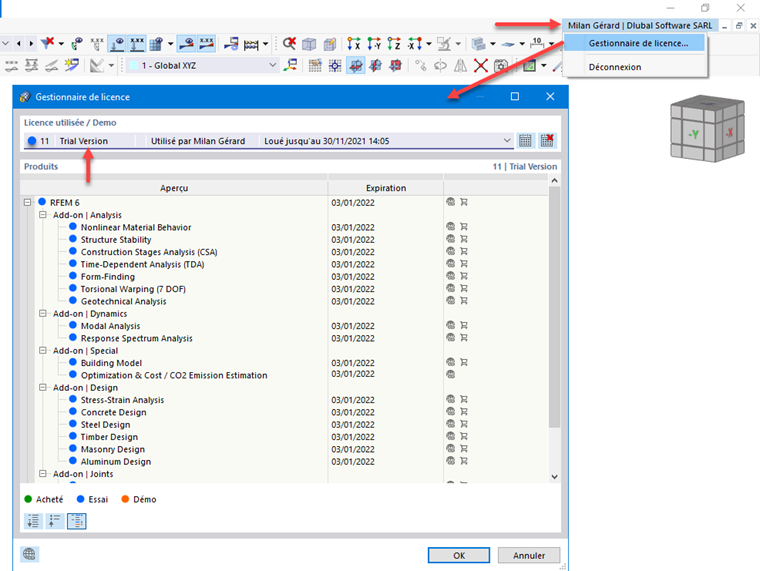
Task: Toggle the load values x.xx icon
Action: [x=137, y=44]
